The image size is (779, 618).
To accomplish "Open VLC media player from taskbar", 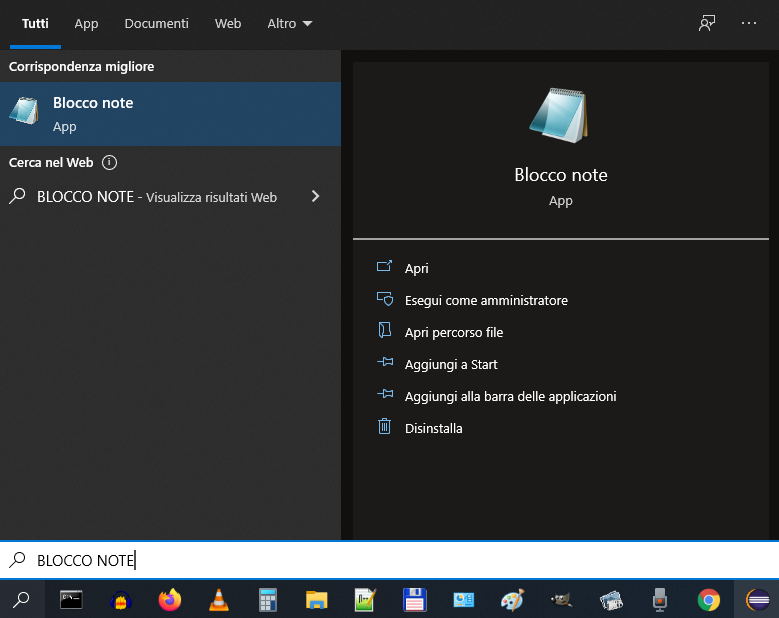I will click(x=219, y=600).
